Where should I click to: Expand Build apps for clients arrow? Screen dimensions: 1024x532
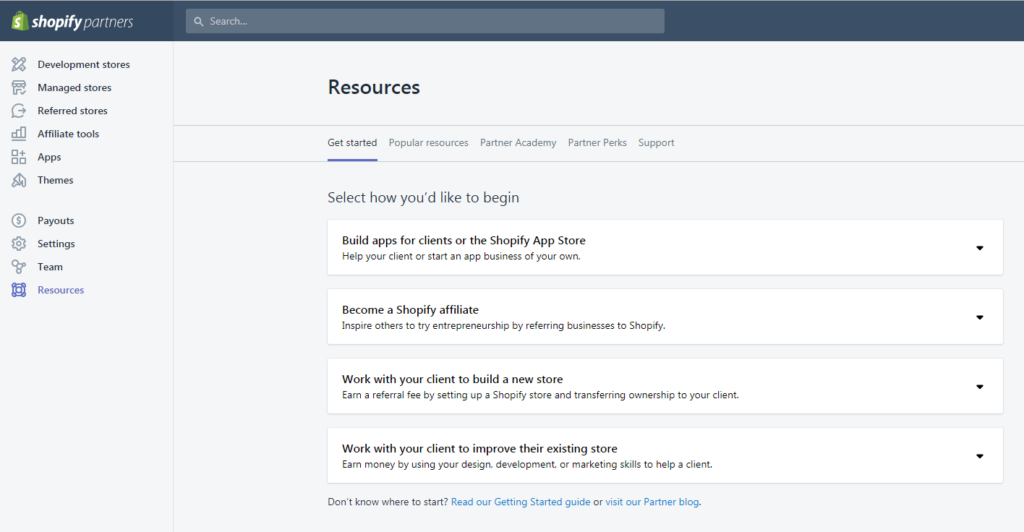[x=980, y=248]
